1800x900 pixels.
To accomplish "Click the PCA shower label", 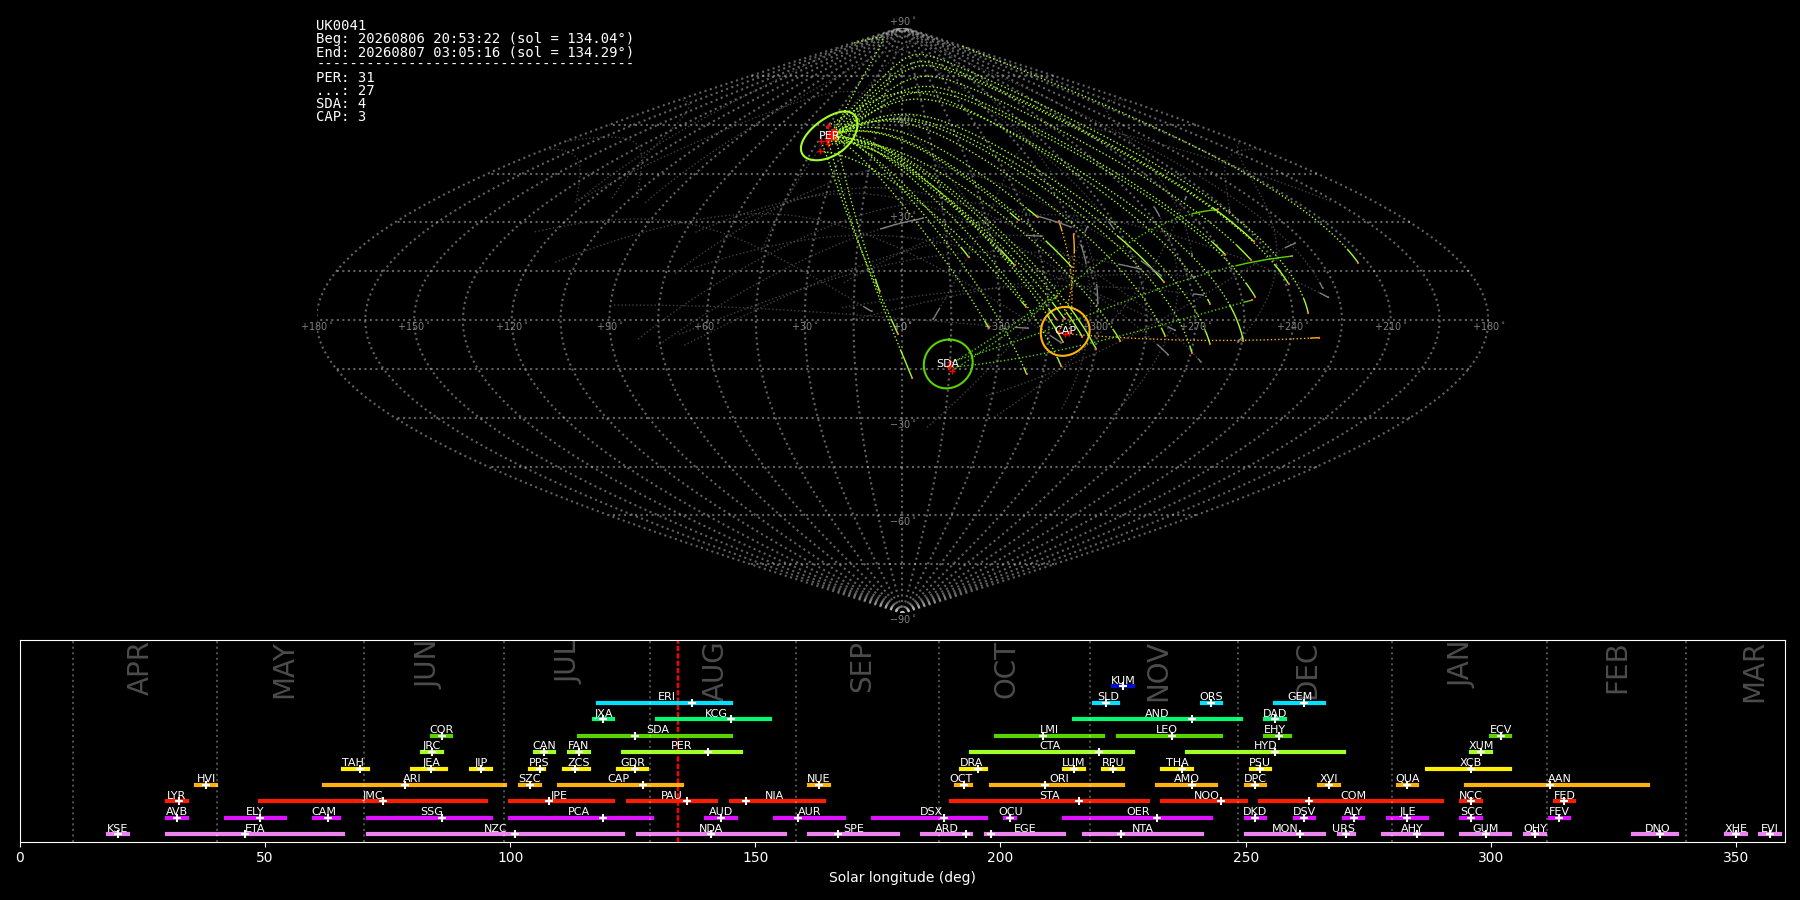I will 578,812.
